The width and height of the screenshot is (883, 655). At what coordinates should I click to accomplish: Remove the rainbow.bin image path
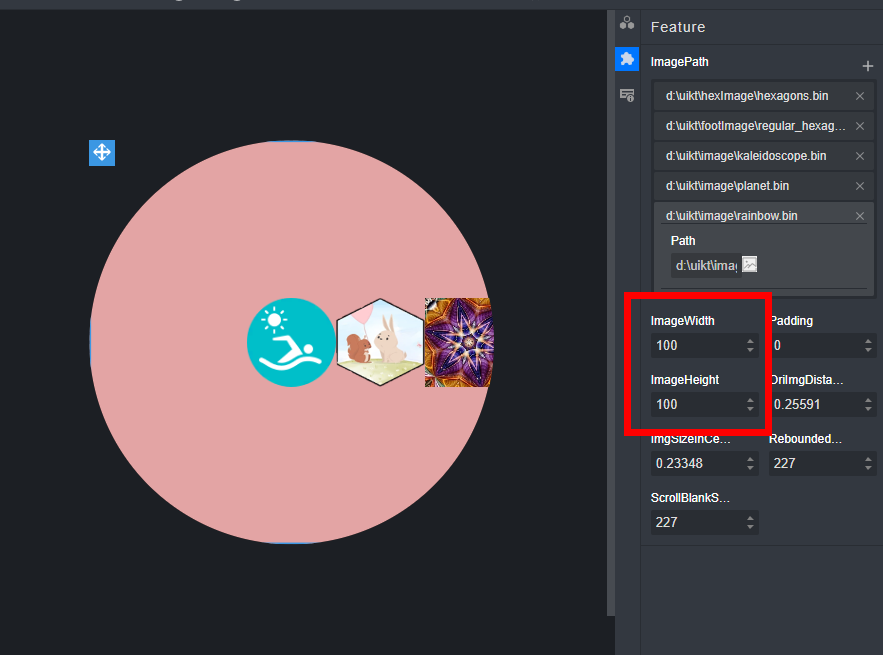click(x=860, y=216)
